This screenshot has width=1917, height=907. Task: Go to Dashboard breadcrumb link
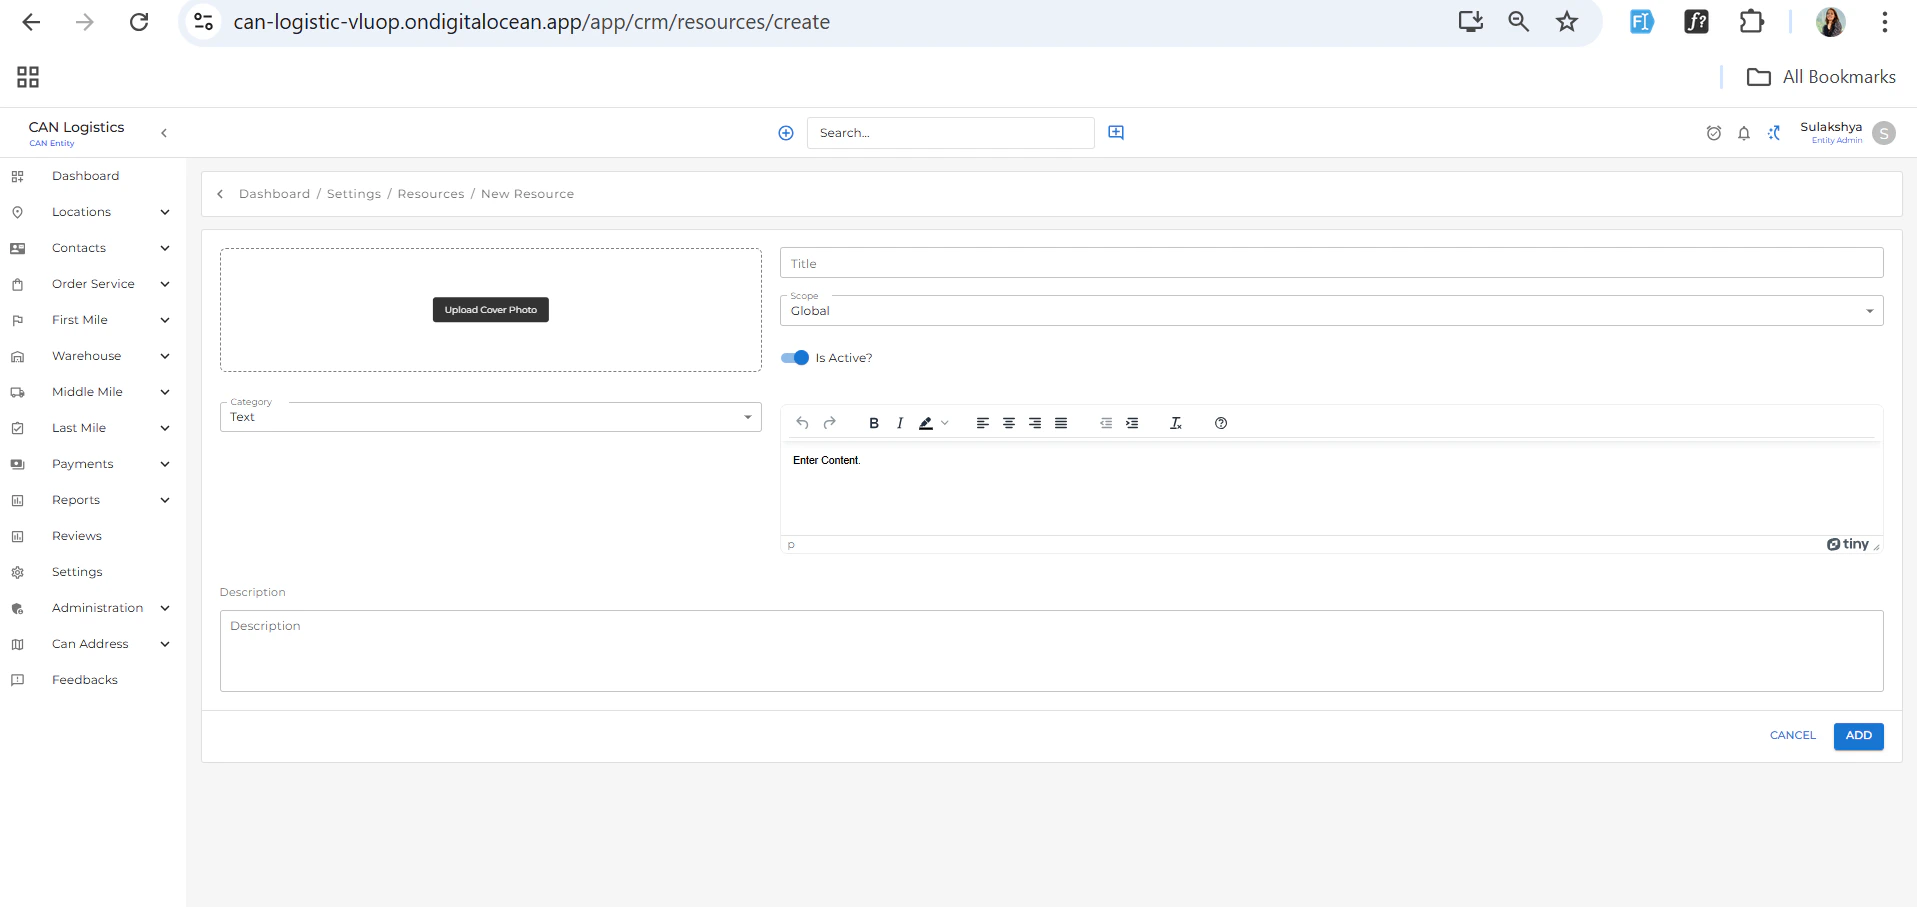(x=274, y=194)
